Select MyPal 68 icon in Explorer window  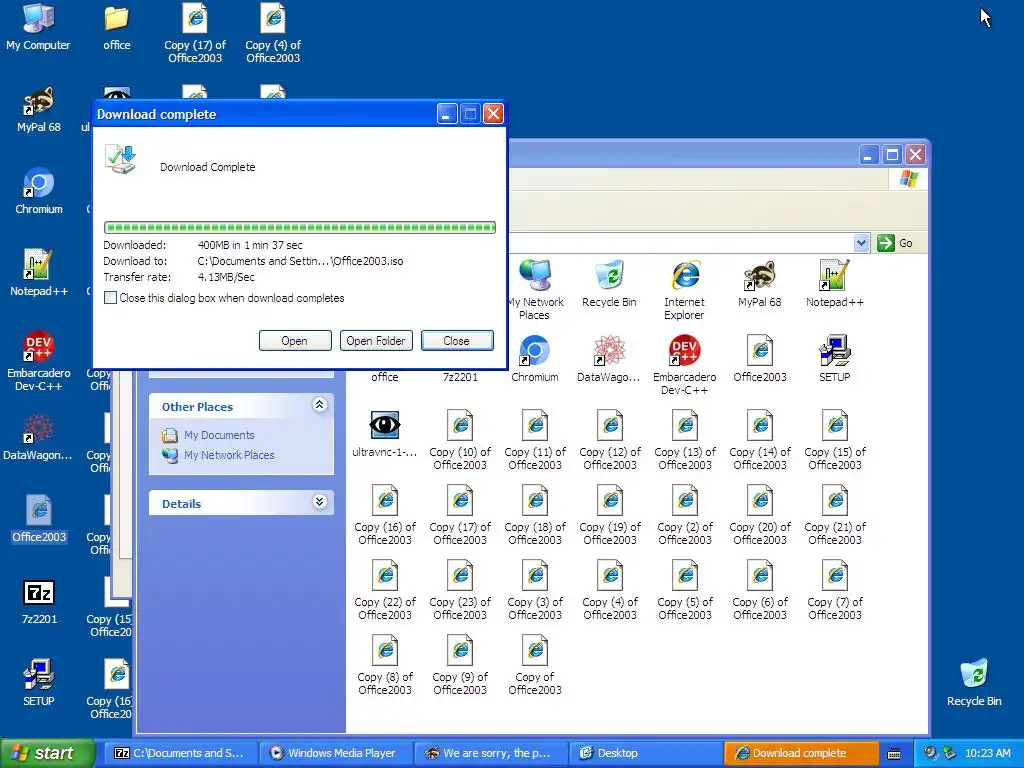point(760,283)
